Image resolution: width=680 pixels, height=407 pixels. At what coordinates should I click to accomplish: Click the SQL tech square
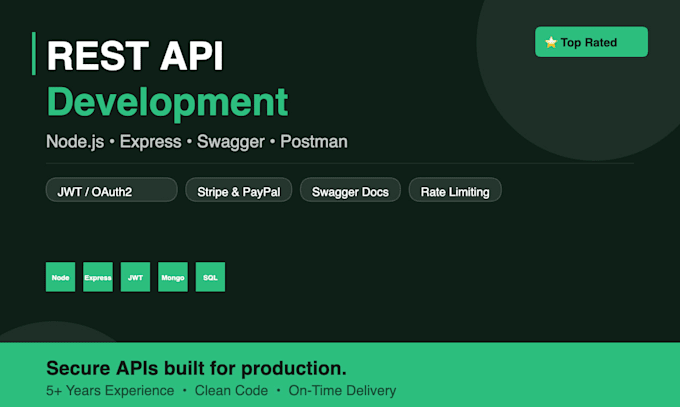[210, 277]
